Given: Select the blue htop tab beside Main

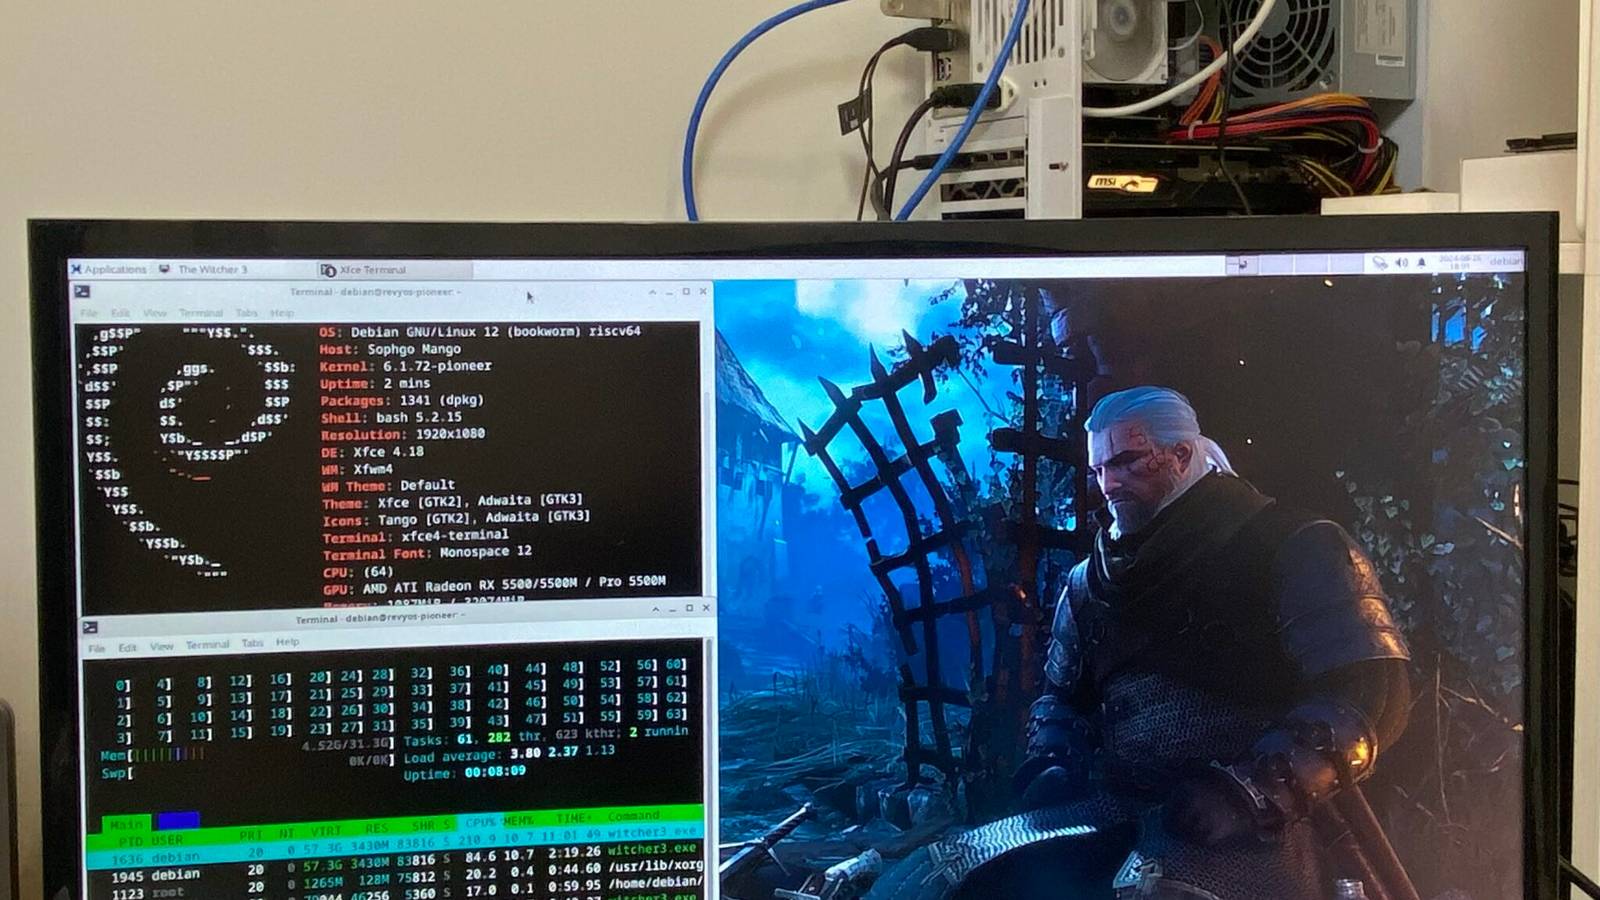Looking at the screenshot, I should coord(177,821).
